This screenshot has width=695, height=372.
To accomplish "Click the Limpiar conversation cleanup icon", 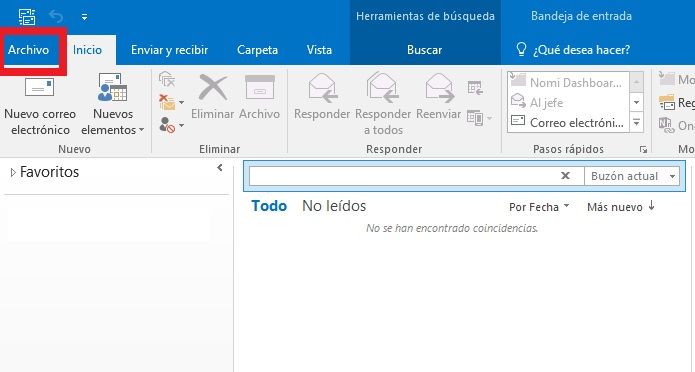I will click(167, 79).
